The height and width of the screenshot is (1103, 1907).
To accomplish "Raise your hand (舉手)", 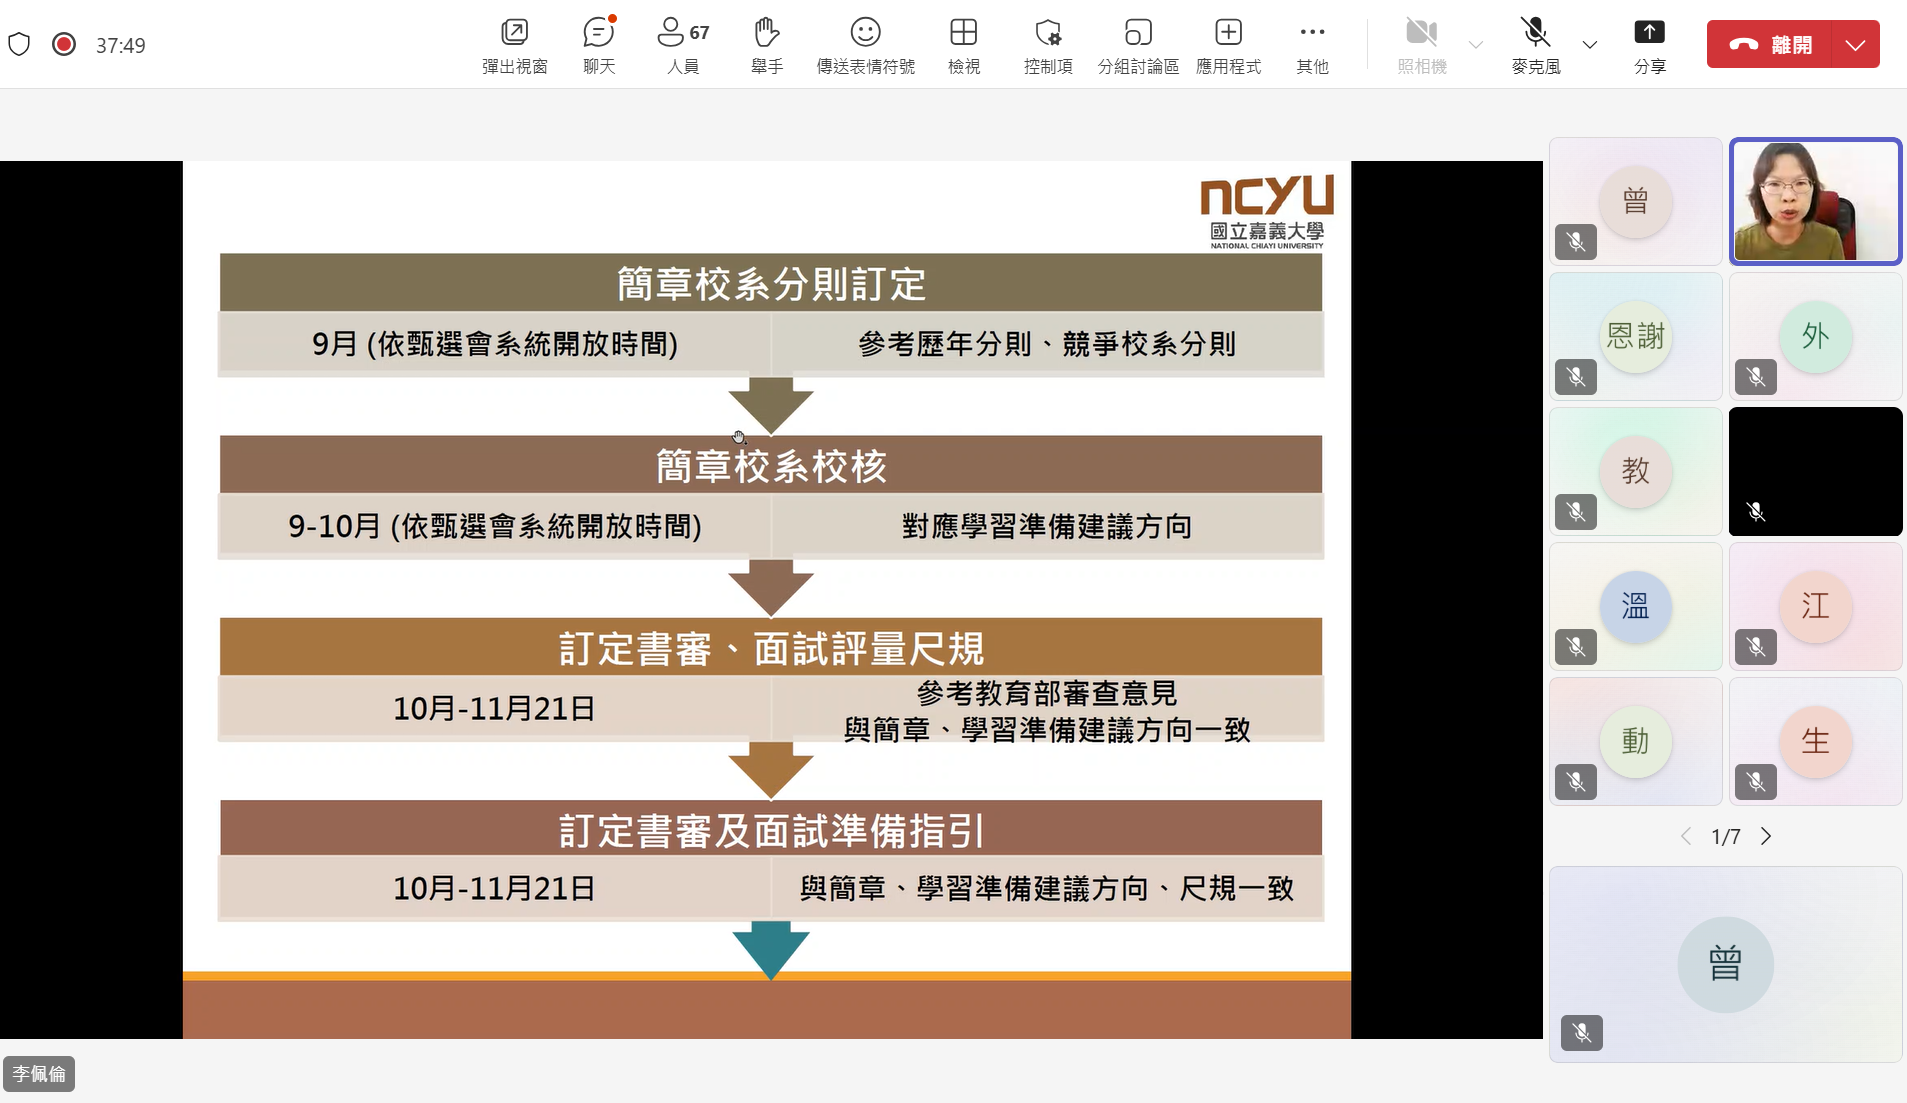I will coord(766,44).
